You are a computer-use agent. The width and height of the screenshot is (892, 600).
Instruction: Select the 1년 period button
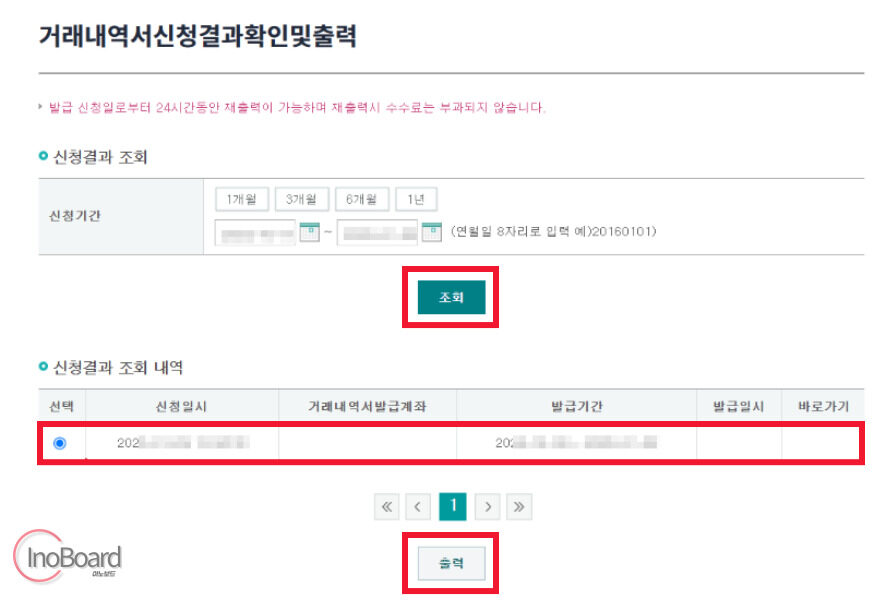416,199
